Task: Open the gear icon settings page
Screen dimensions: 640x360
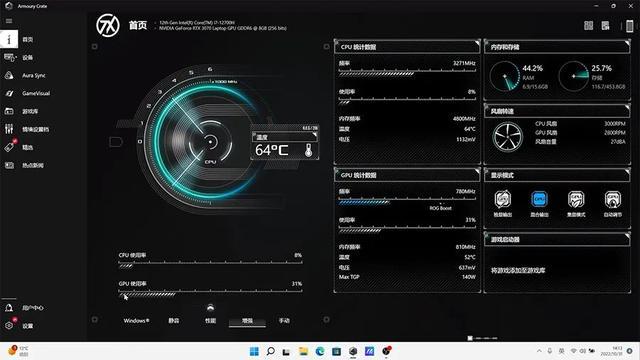Action: tap(9, 326)
